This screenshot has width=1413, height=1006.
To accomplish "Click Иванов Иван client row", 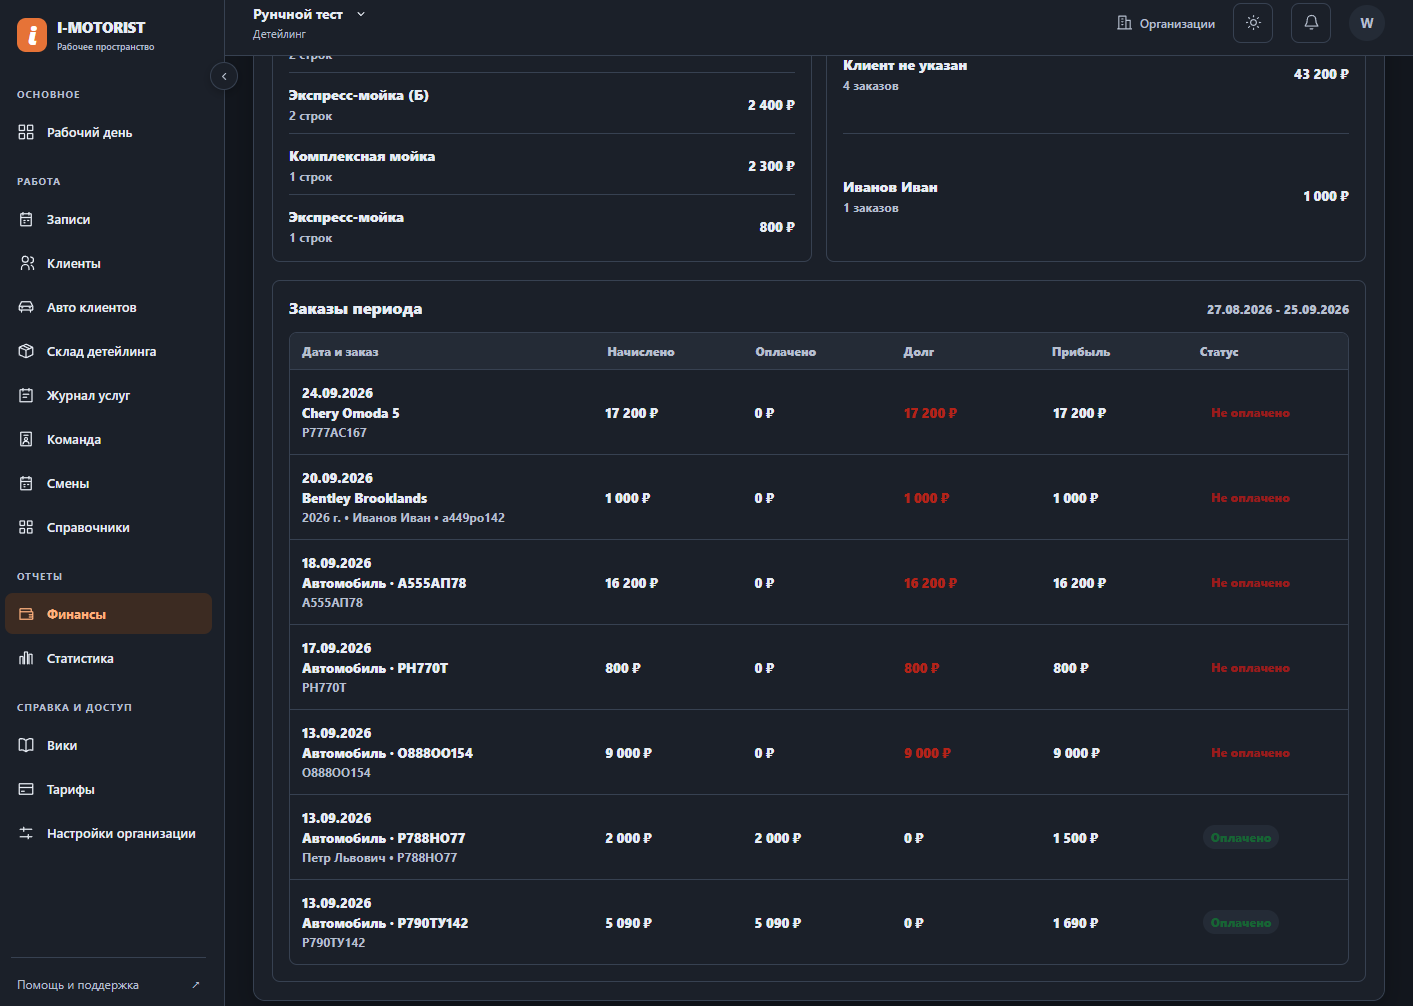I will point(1096,196).
